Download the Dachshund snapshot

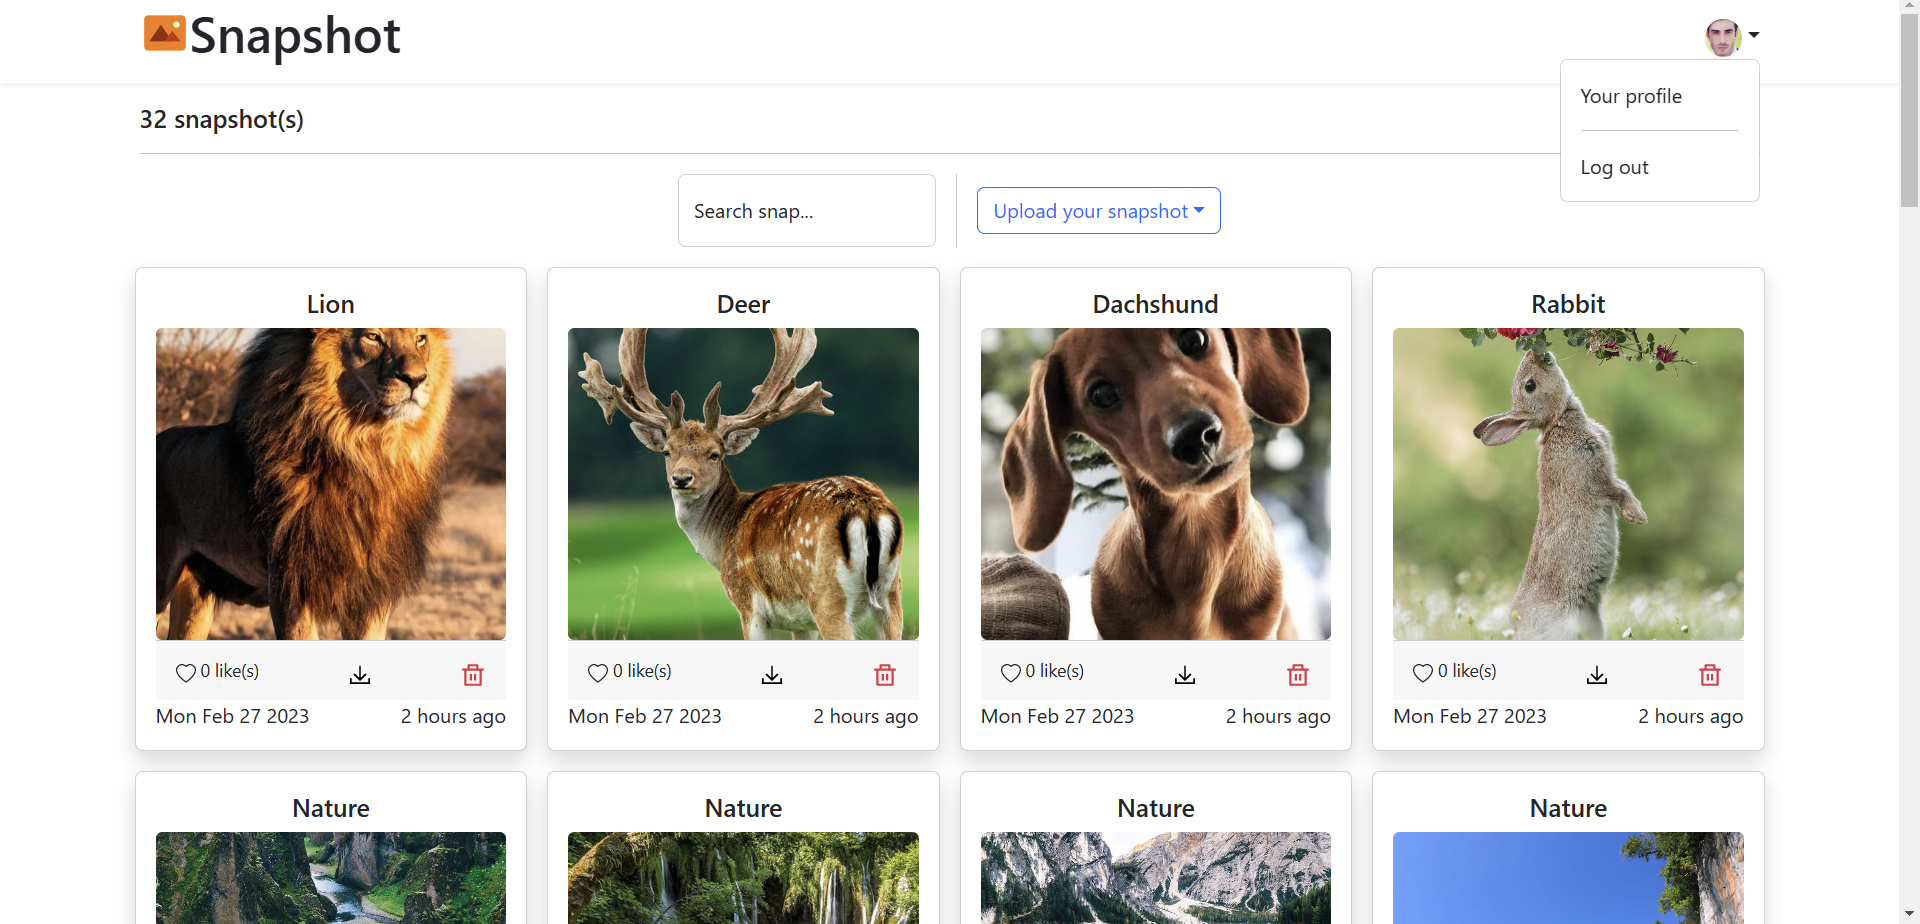coord(1184,675)
